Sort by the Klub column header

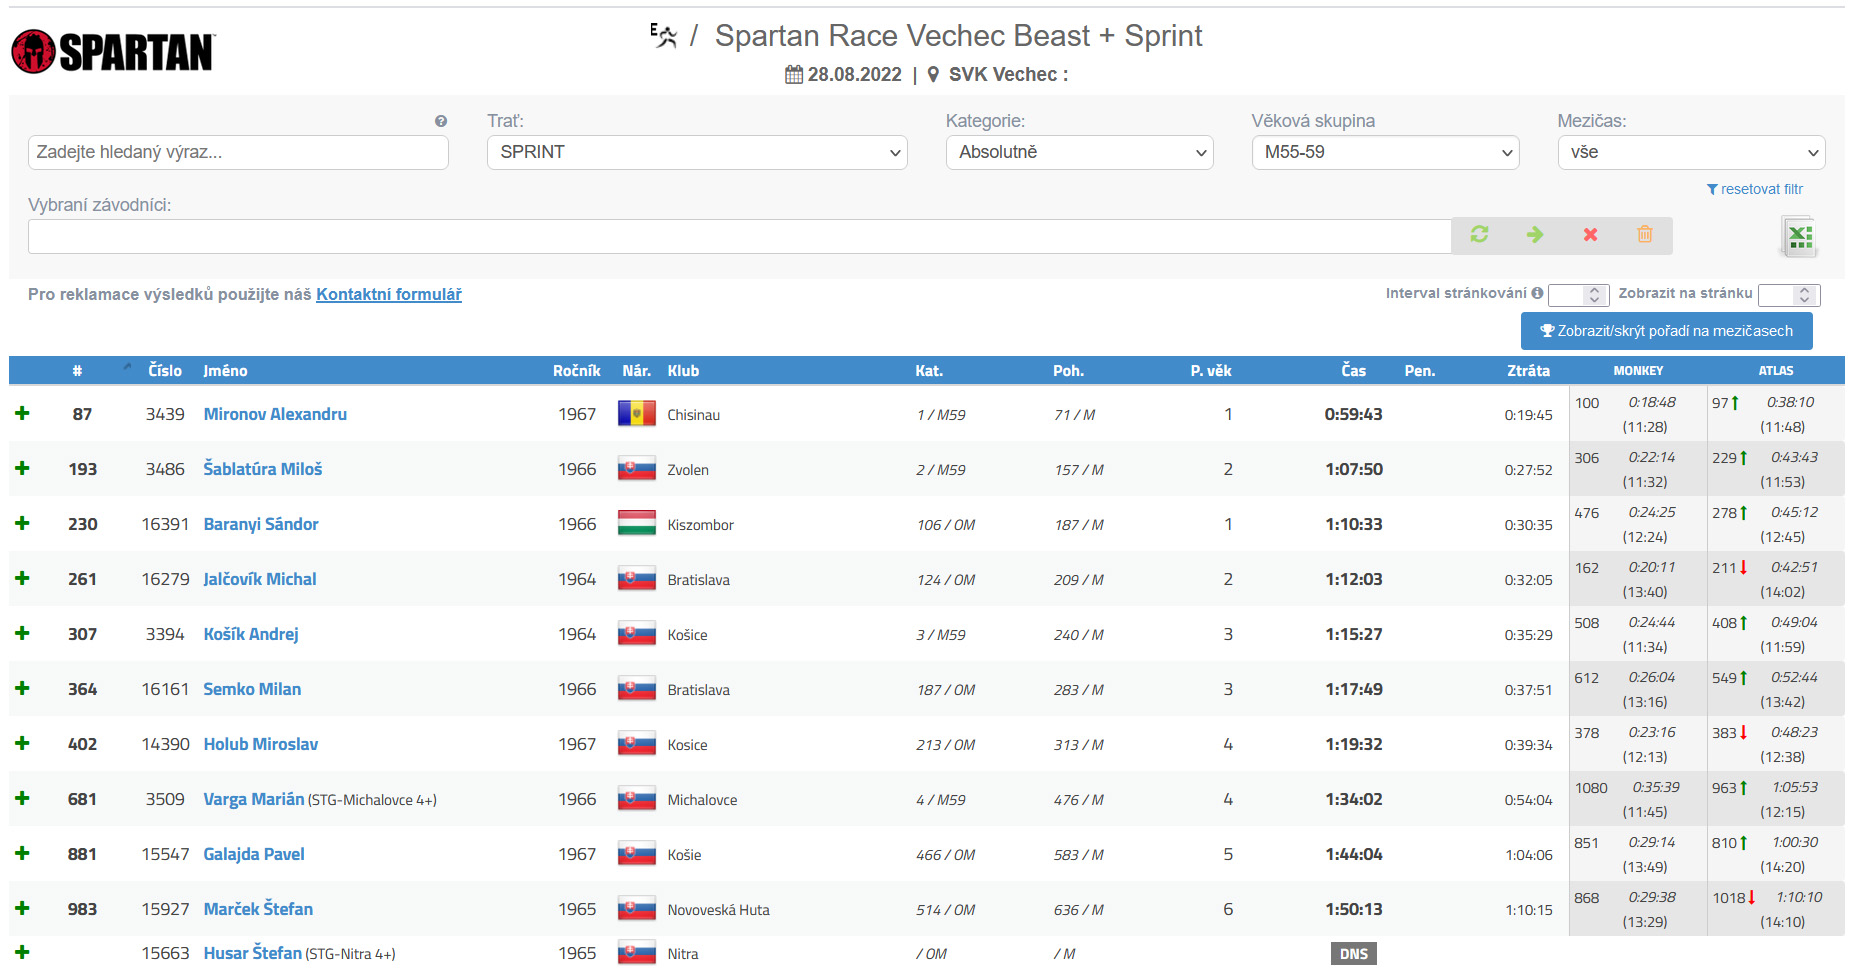[x=683, y=371]
